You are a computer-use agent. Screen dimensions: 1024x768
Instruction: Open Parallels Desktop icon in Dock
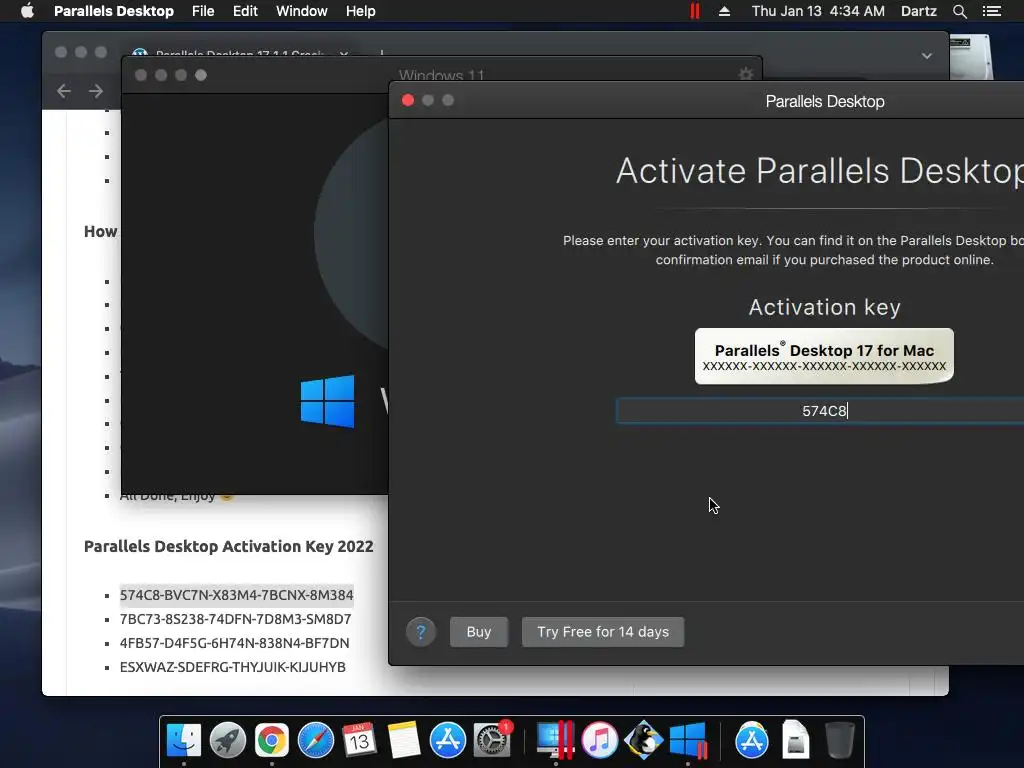tap(555, 740)
